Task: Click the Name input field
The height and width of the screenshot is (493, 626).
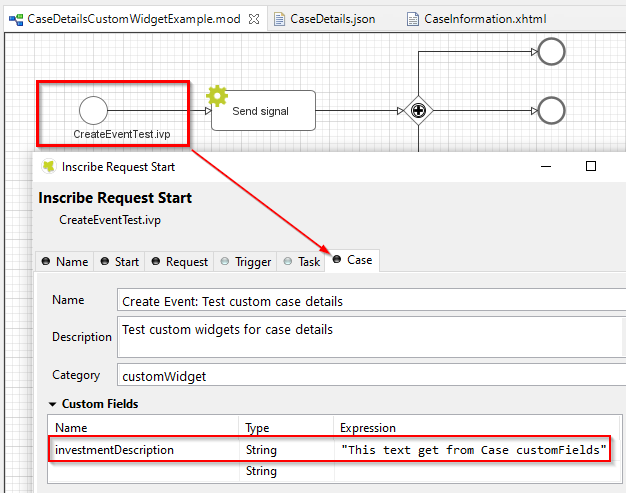Action: click(x=370, y=301)
